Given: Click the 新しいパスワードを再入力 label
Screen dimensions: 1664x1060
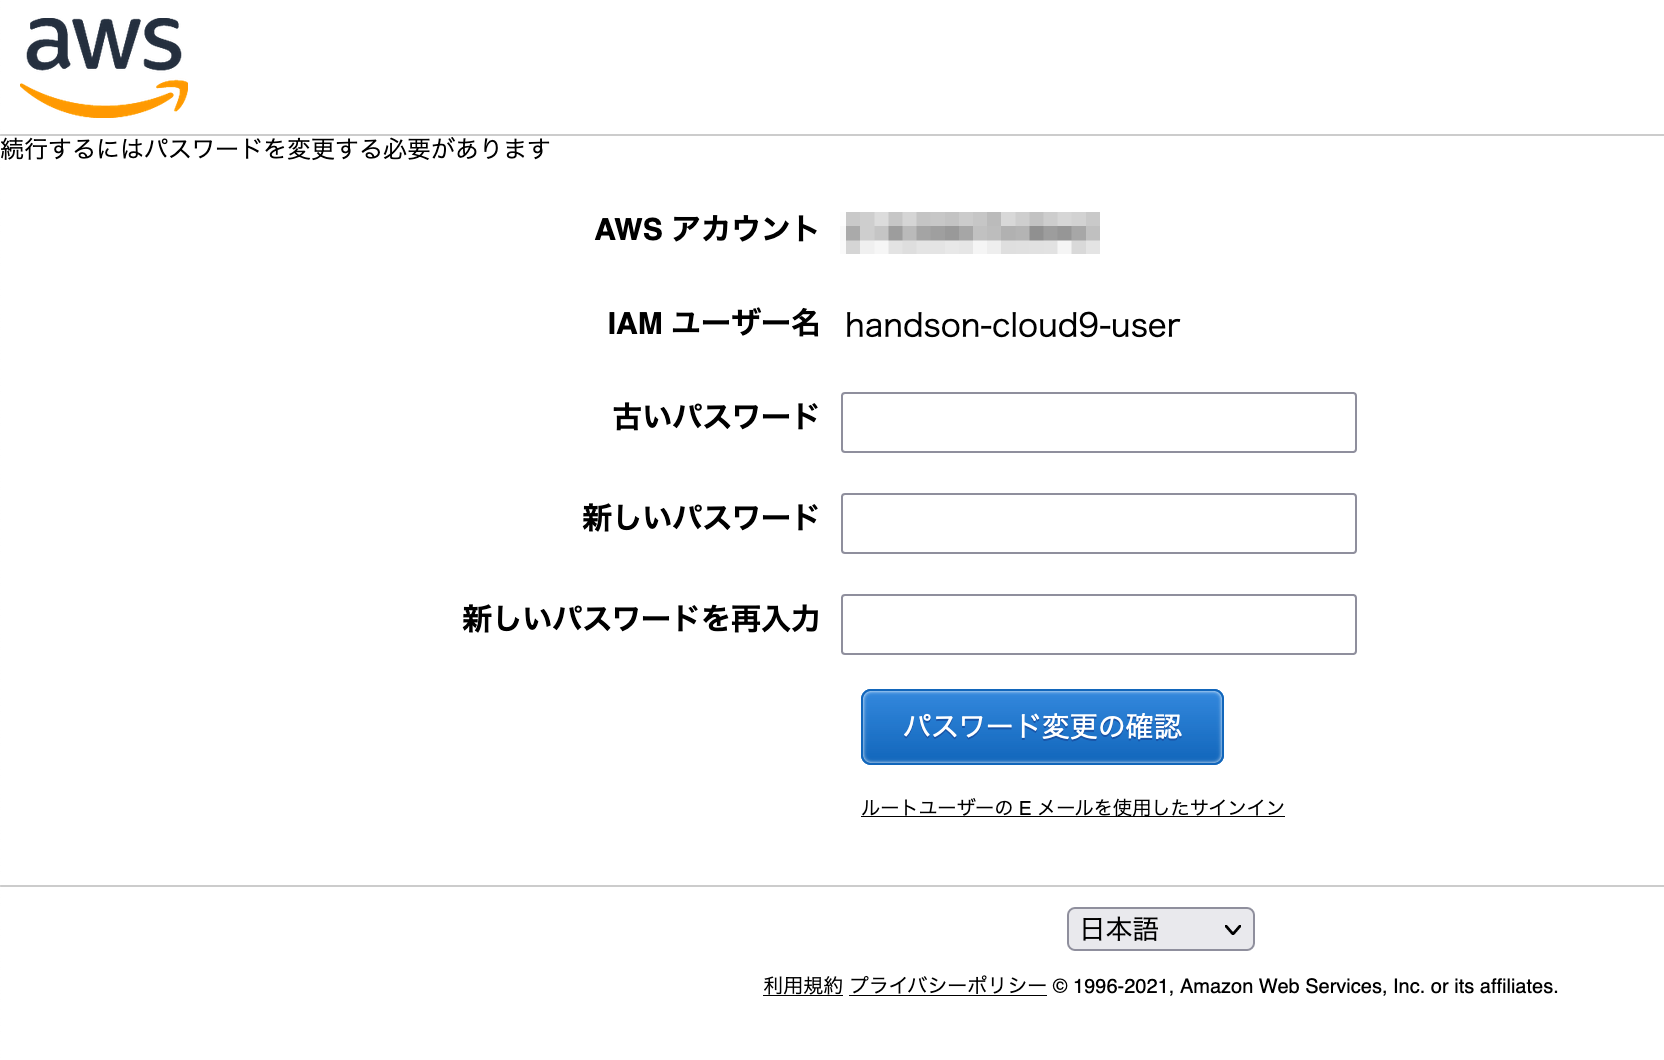Looking at the screenshot, I should click(640, 619).
